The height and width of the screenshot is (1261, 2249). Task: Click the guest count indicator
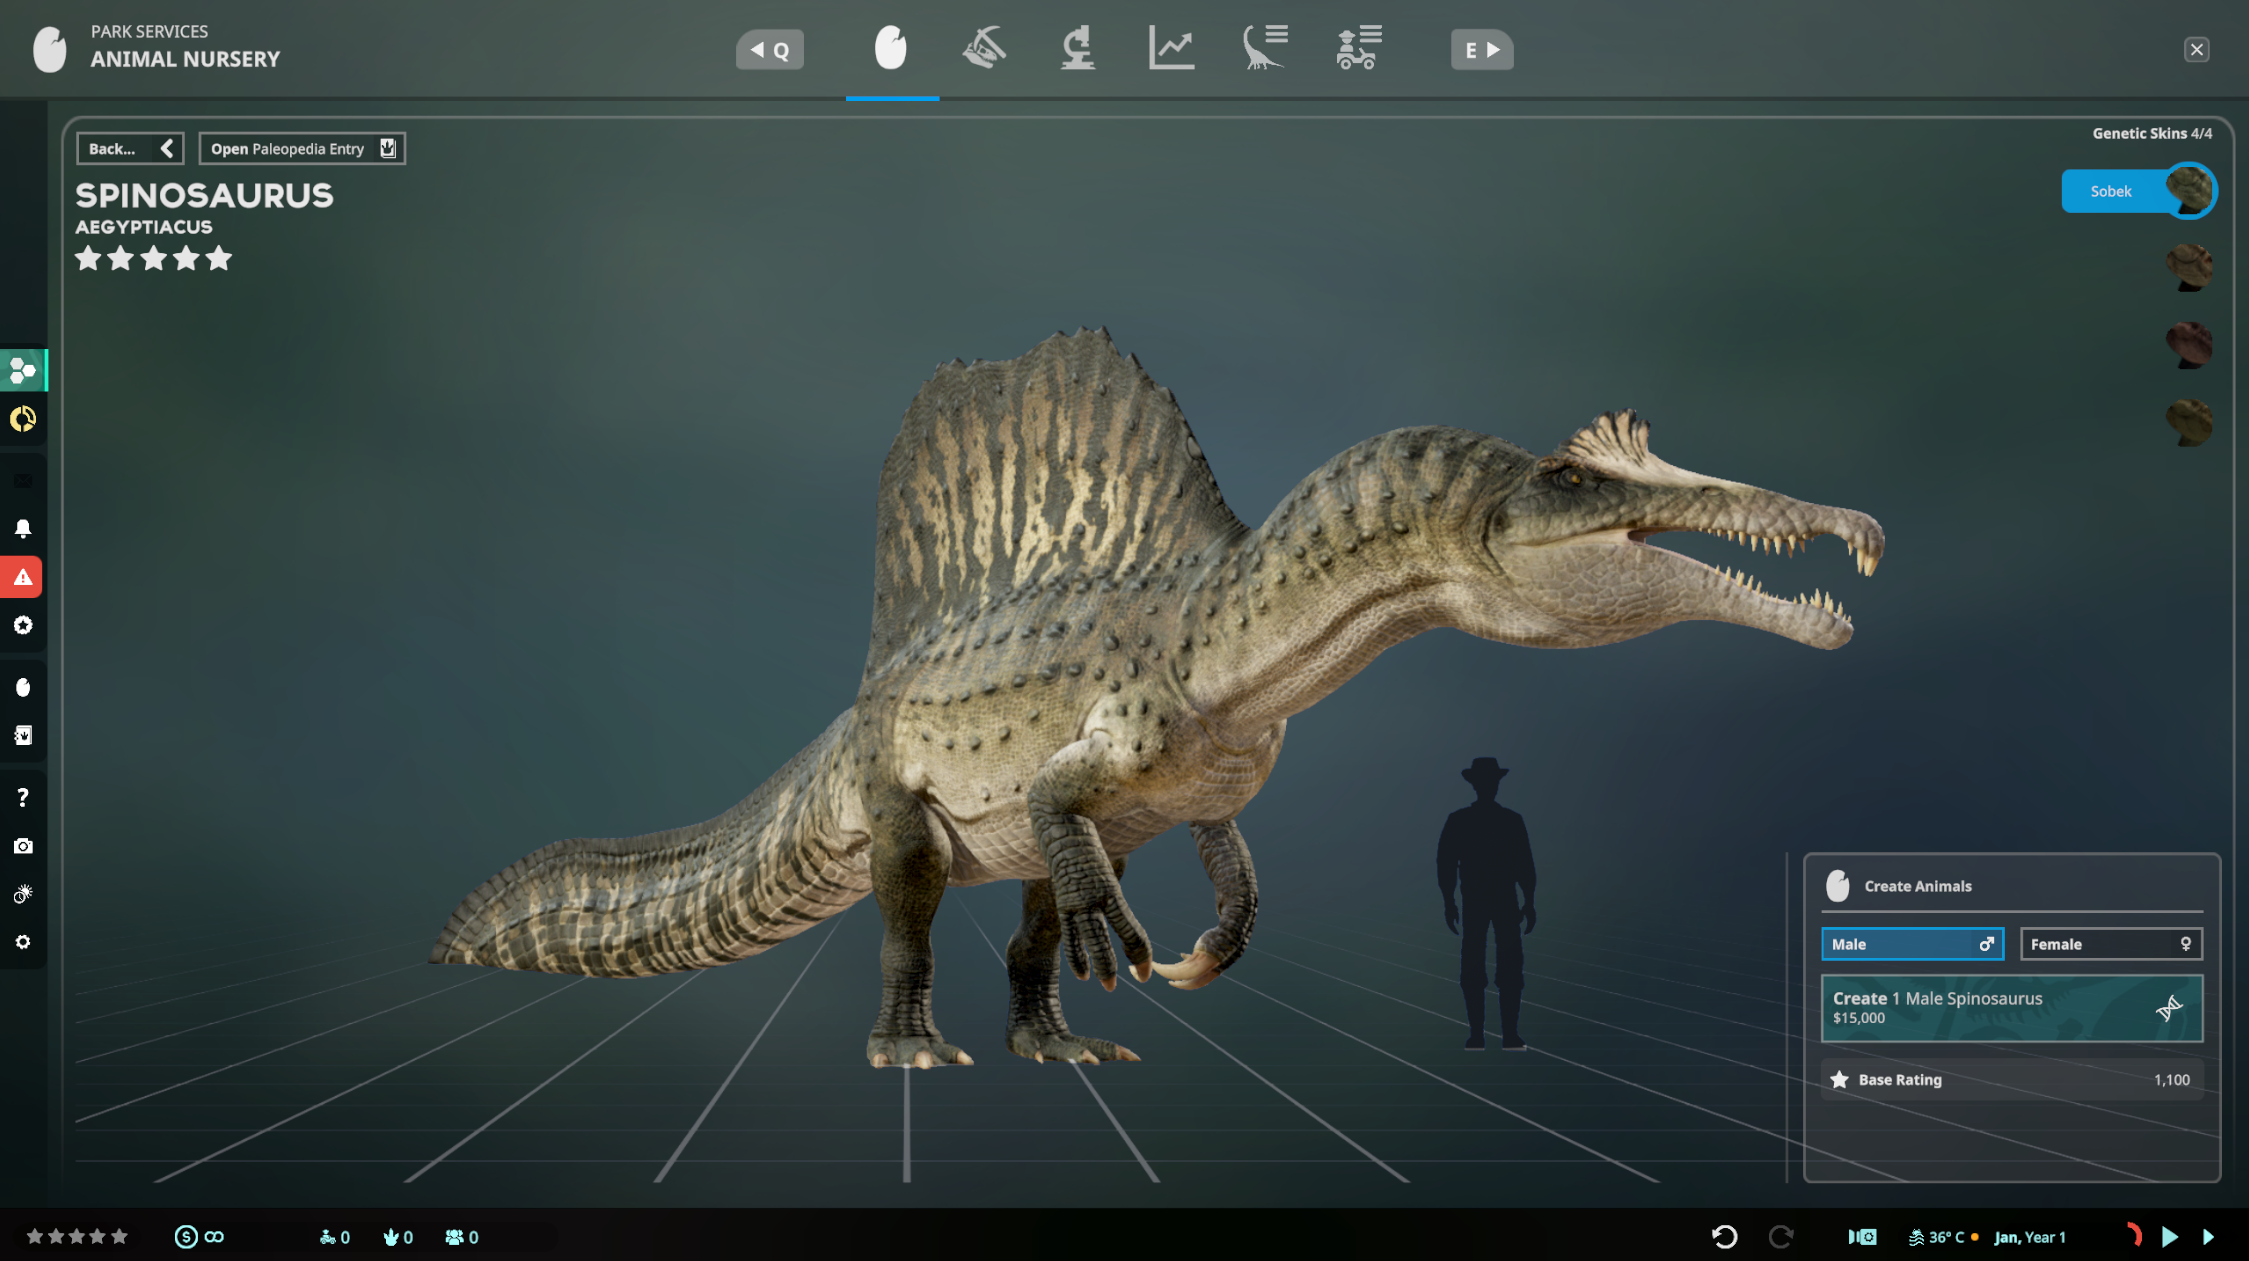[x=462, y=1237]
